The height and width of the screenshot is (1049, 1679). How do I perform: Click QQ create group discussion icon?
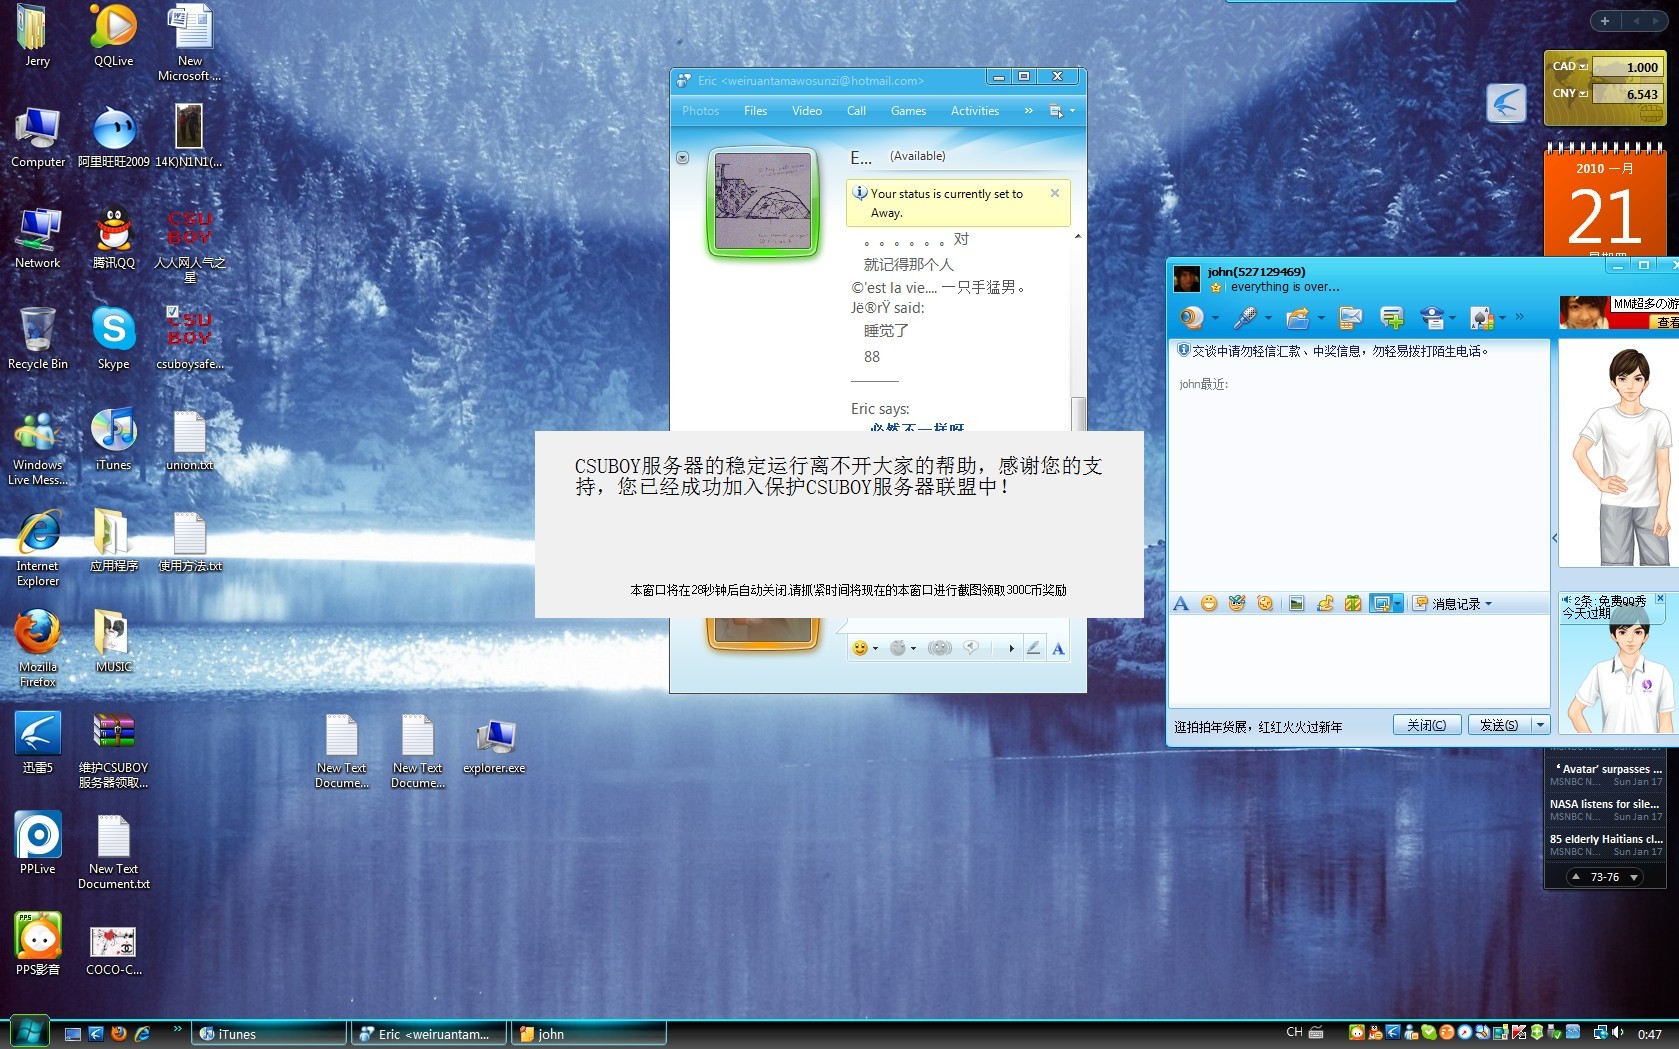[1391, 318]
